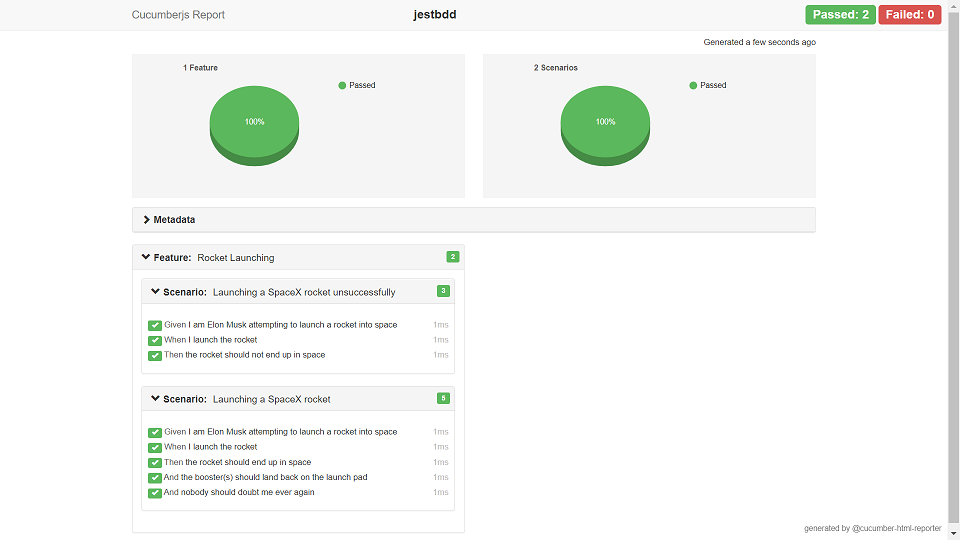
Task: Click green badge 2 on Rocket Launching feature
Action: pos(452,257)
